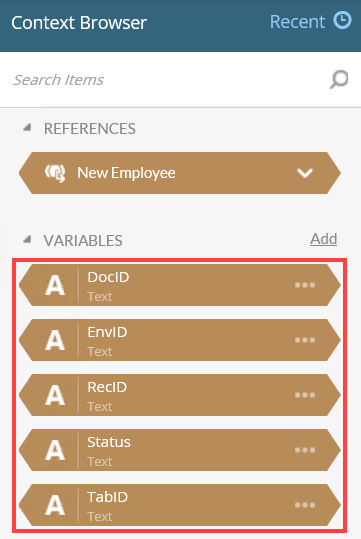Image resolution: width=361 pixels, height=539 pixels.
Task: Collapse the REFERENCES section triangle
Action: coord(27,128)
